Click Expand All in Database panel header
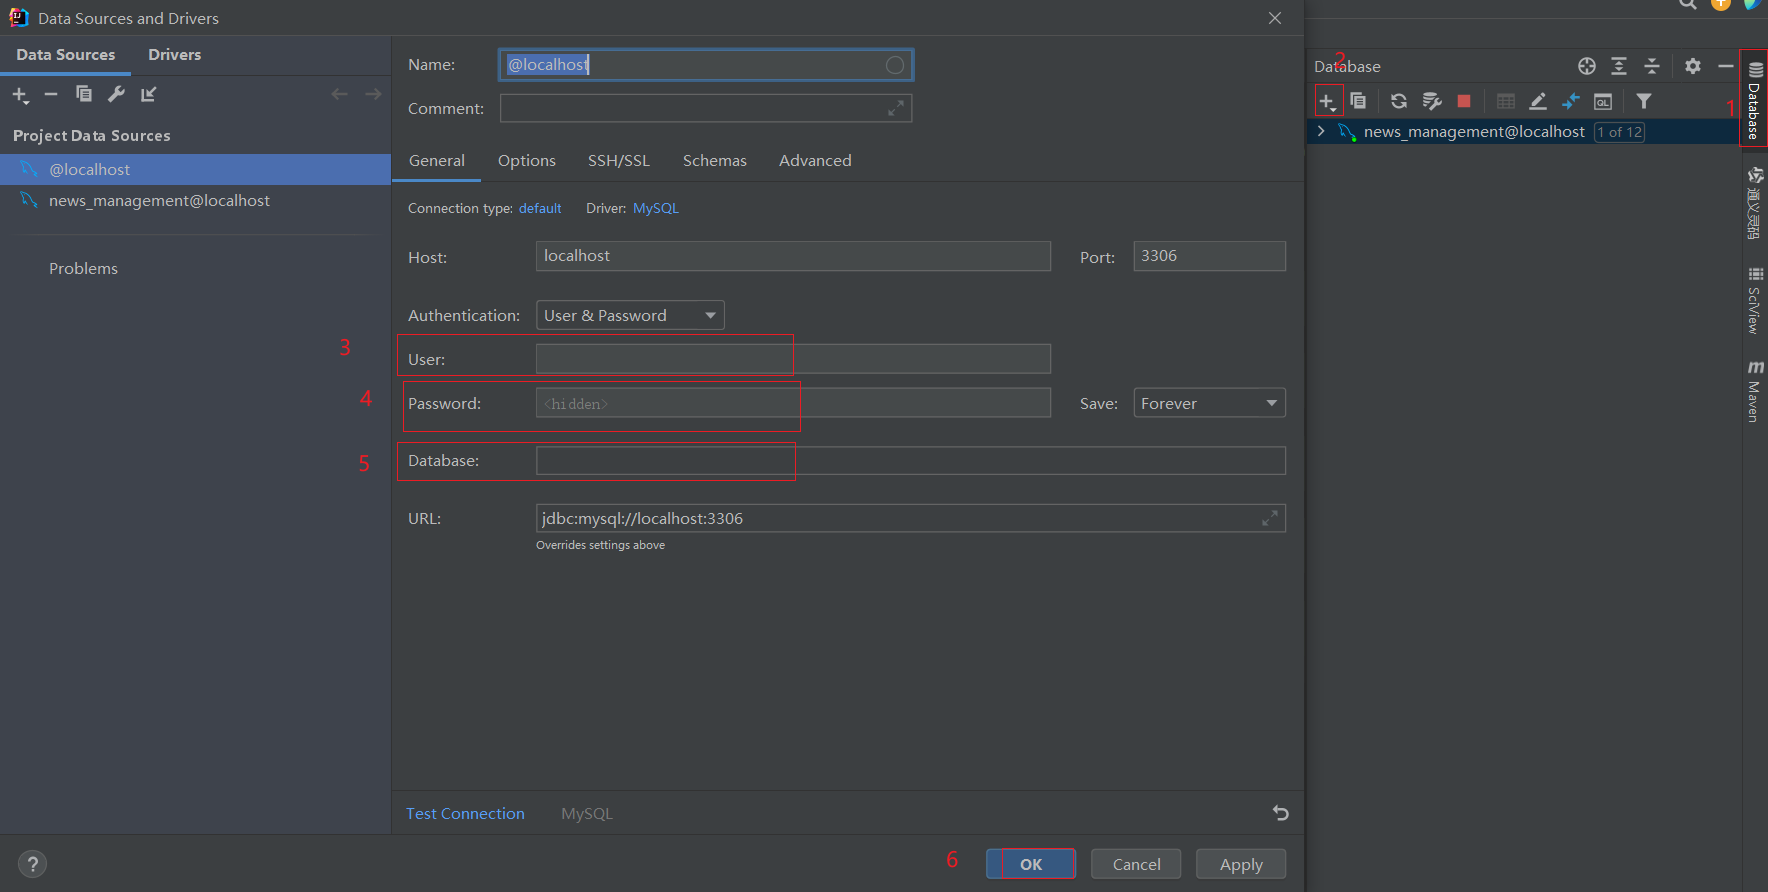 coord(1619,66)
